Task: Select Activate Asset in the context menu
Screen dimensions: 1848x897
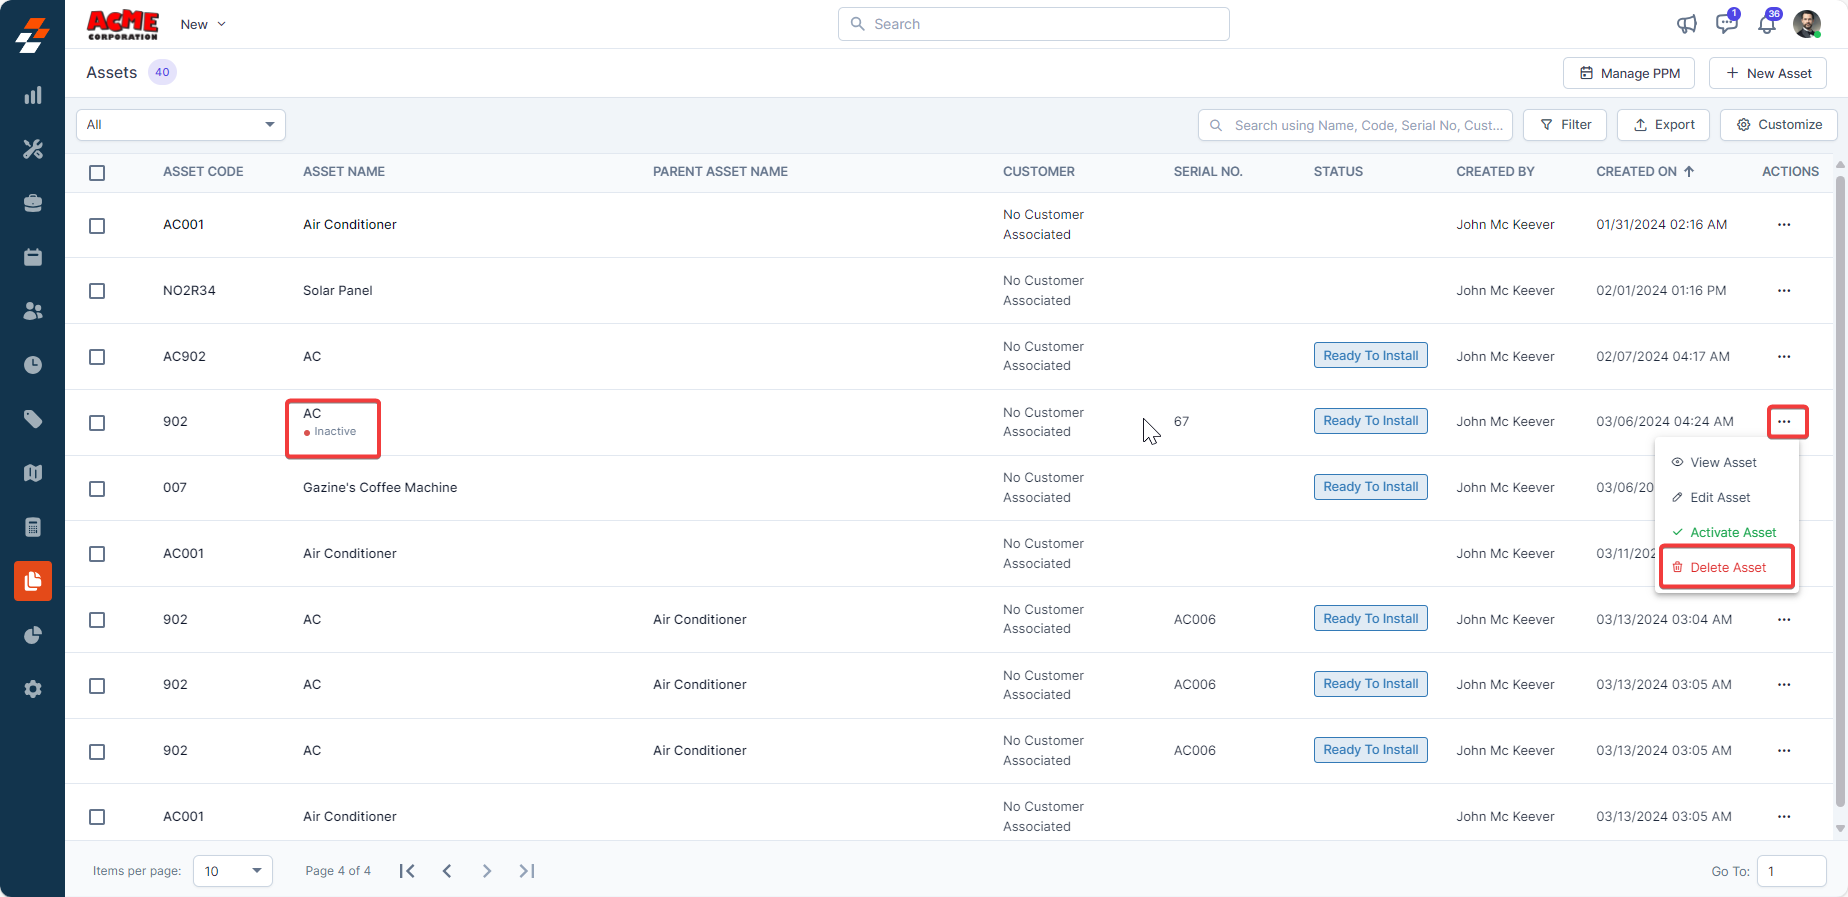Action: [x=1732, y=533]
